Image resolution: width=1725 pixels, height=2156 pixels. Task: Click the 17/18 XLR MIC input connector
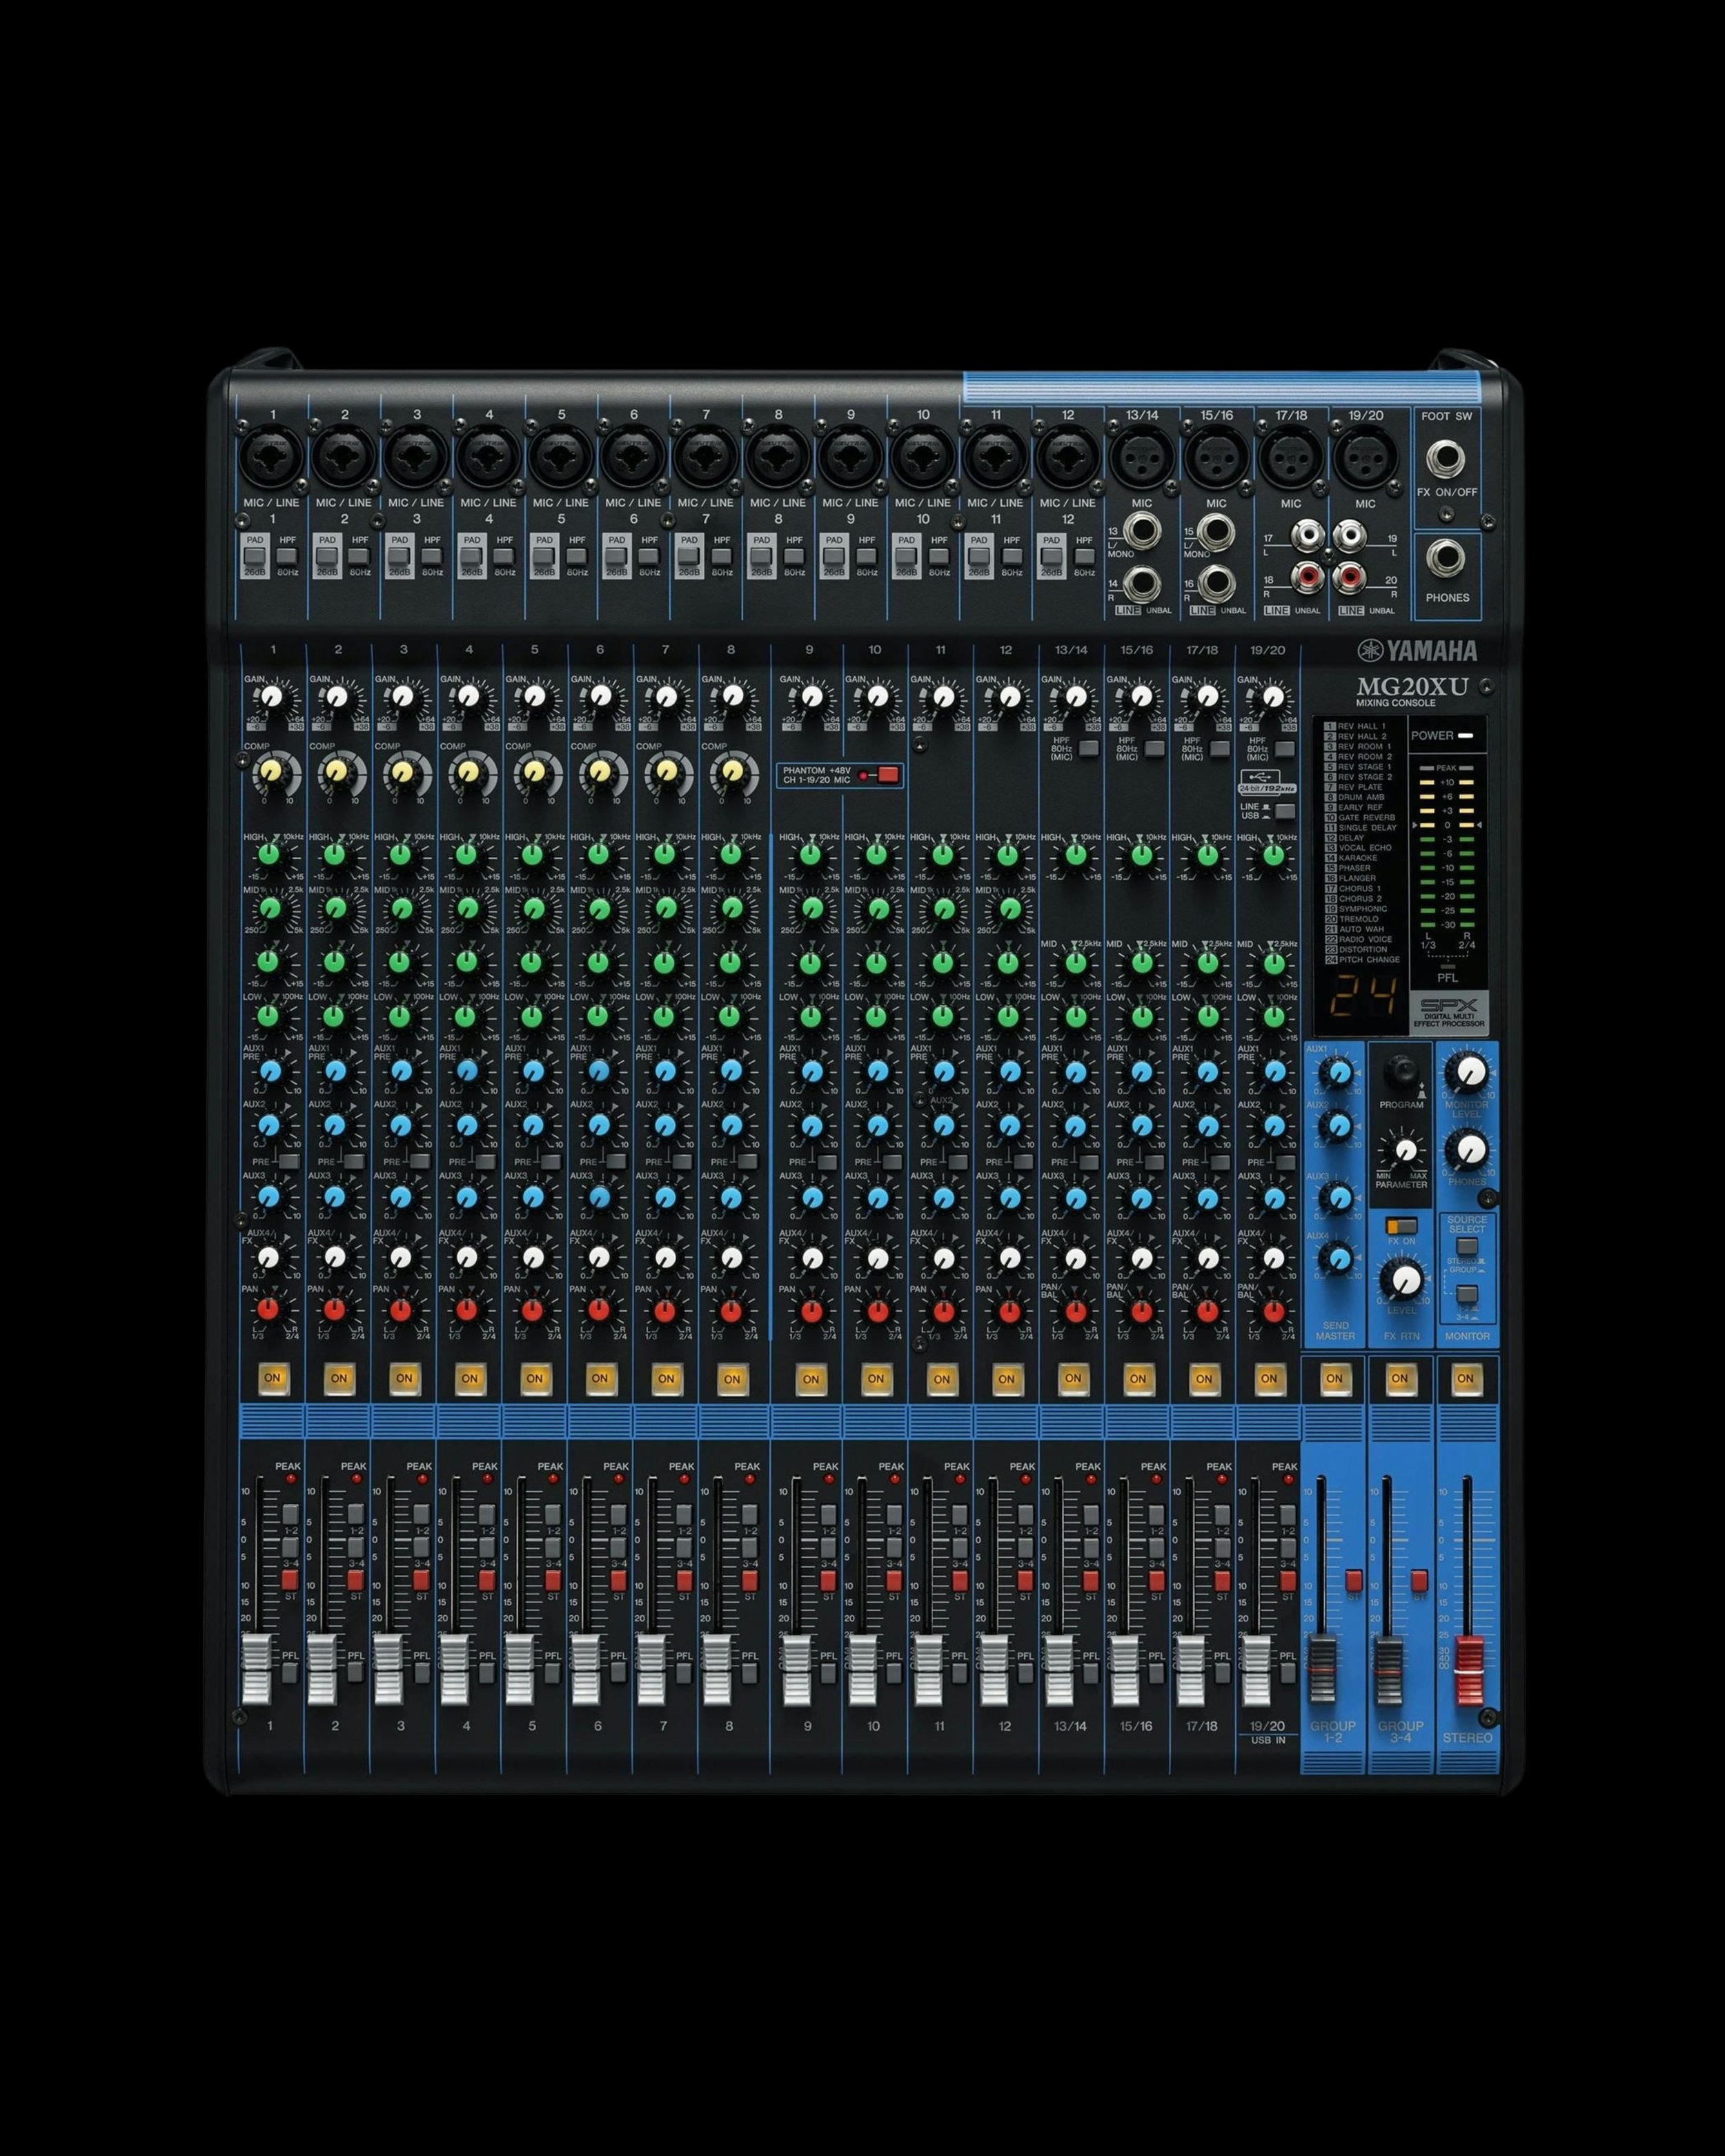1291,457
